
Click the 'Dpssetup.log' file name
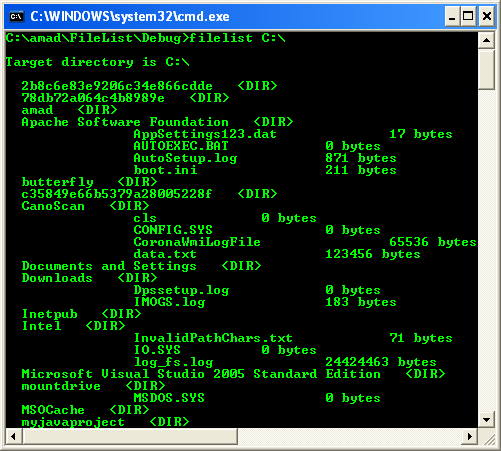click(181, 290)
